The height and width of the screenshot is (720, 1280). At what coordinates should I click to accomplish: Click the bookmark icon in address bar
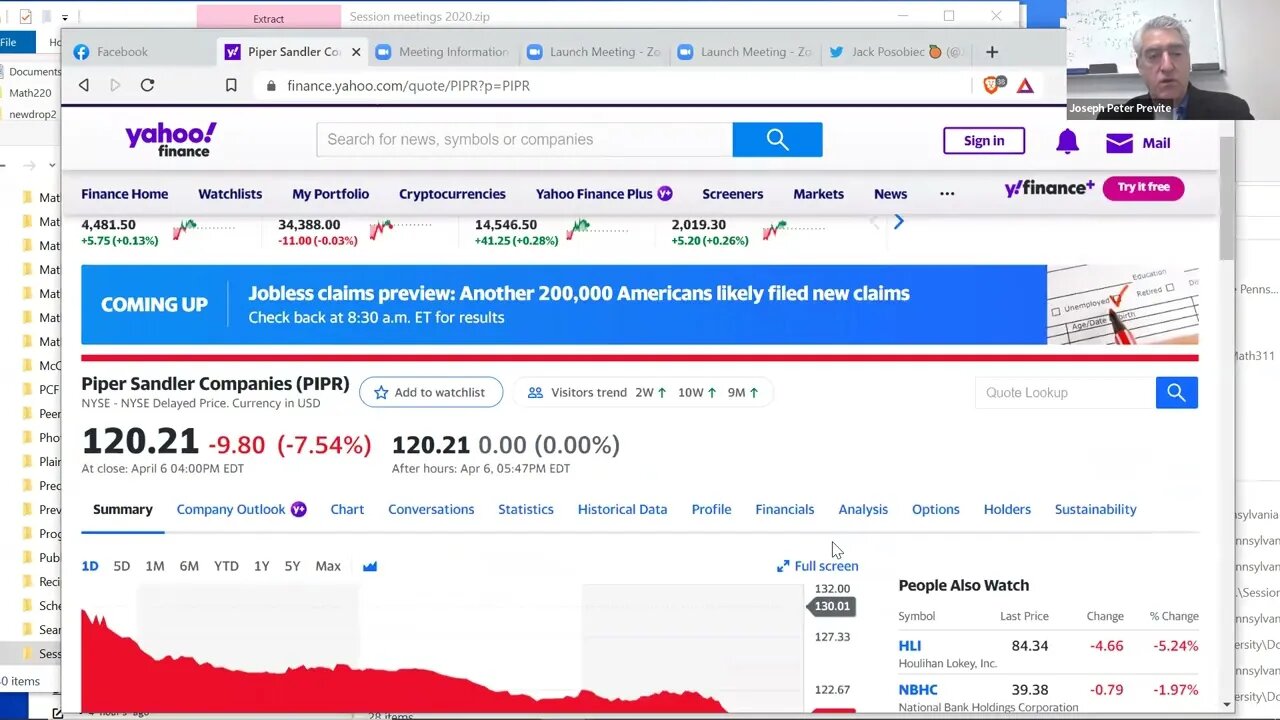click(x=231, y=85)
